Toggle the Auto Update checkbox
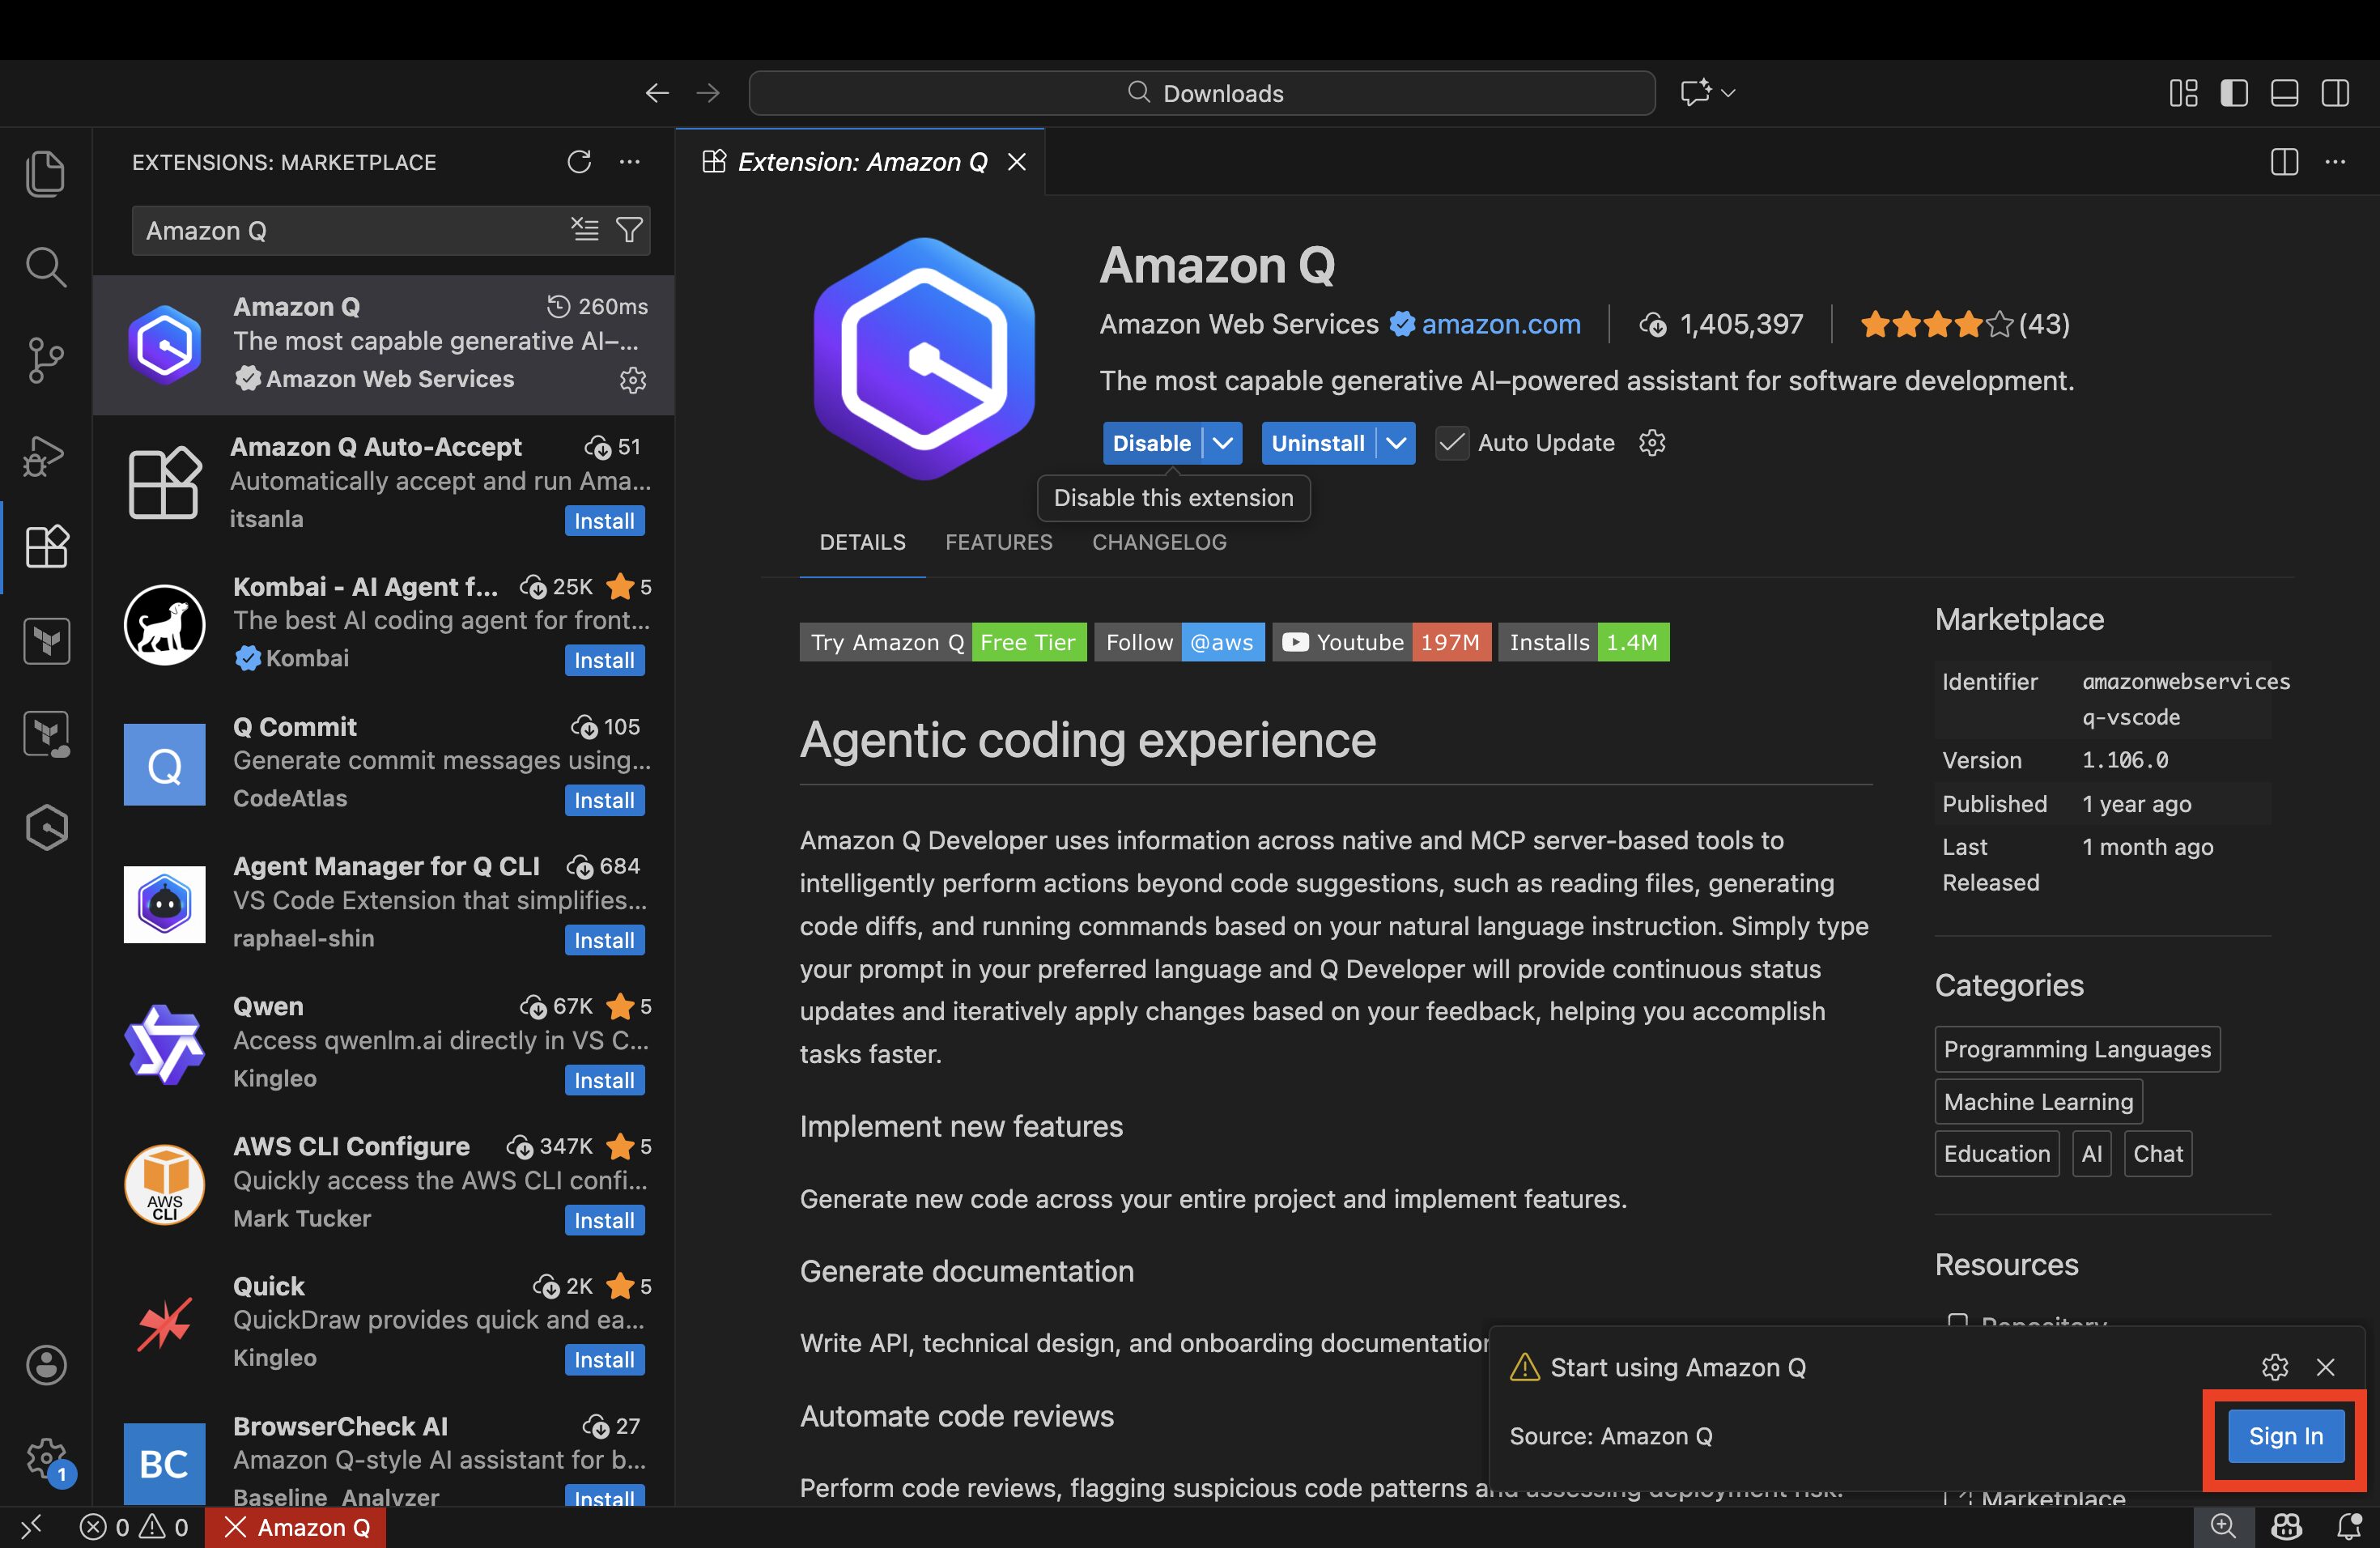The height and width of the screenshot is (1548, 2380). click(x=1452, y=443)
